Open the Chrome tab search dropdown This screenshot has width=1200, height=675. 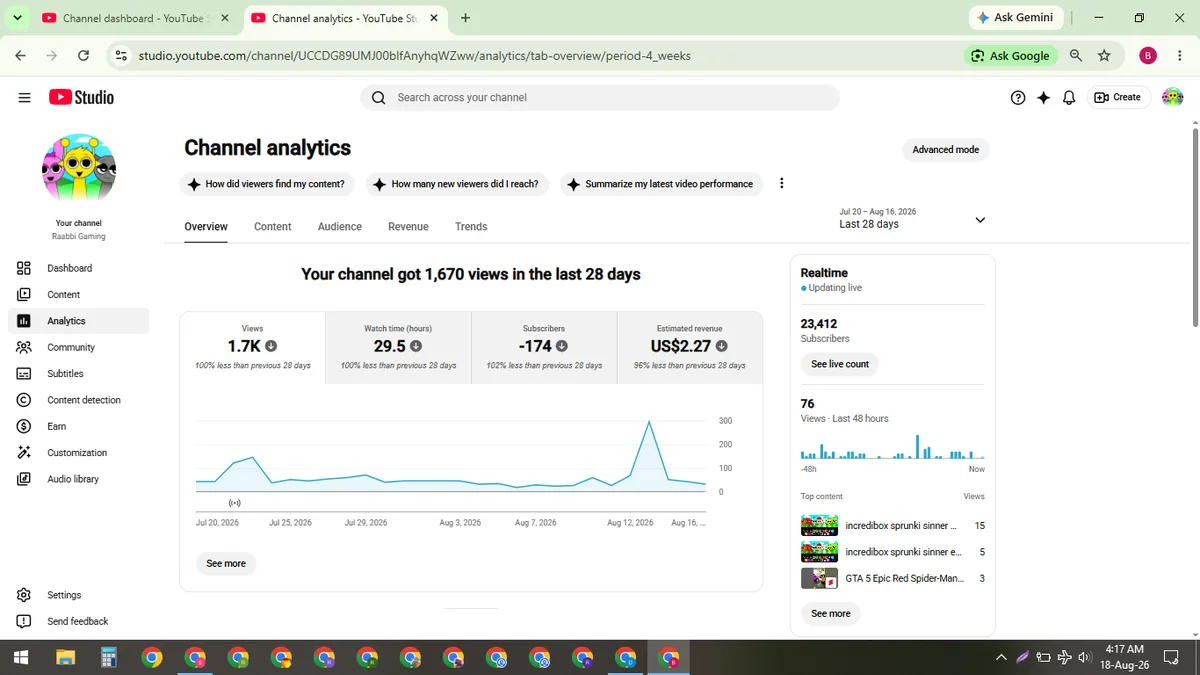[18, 18]
